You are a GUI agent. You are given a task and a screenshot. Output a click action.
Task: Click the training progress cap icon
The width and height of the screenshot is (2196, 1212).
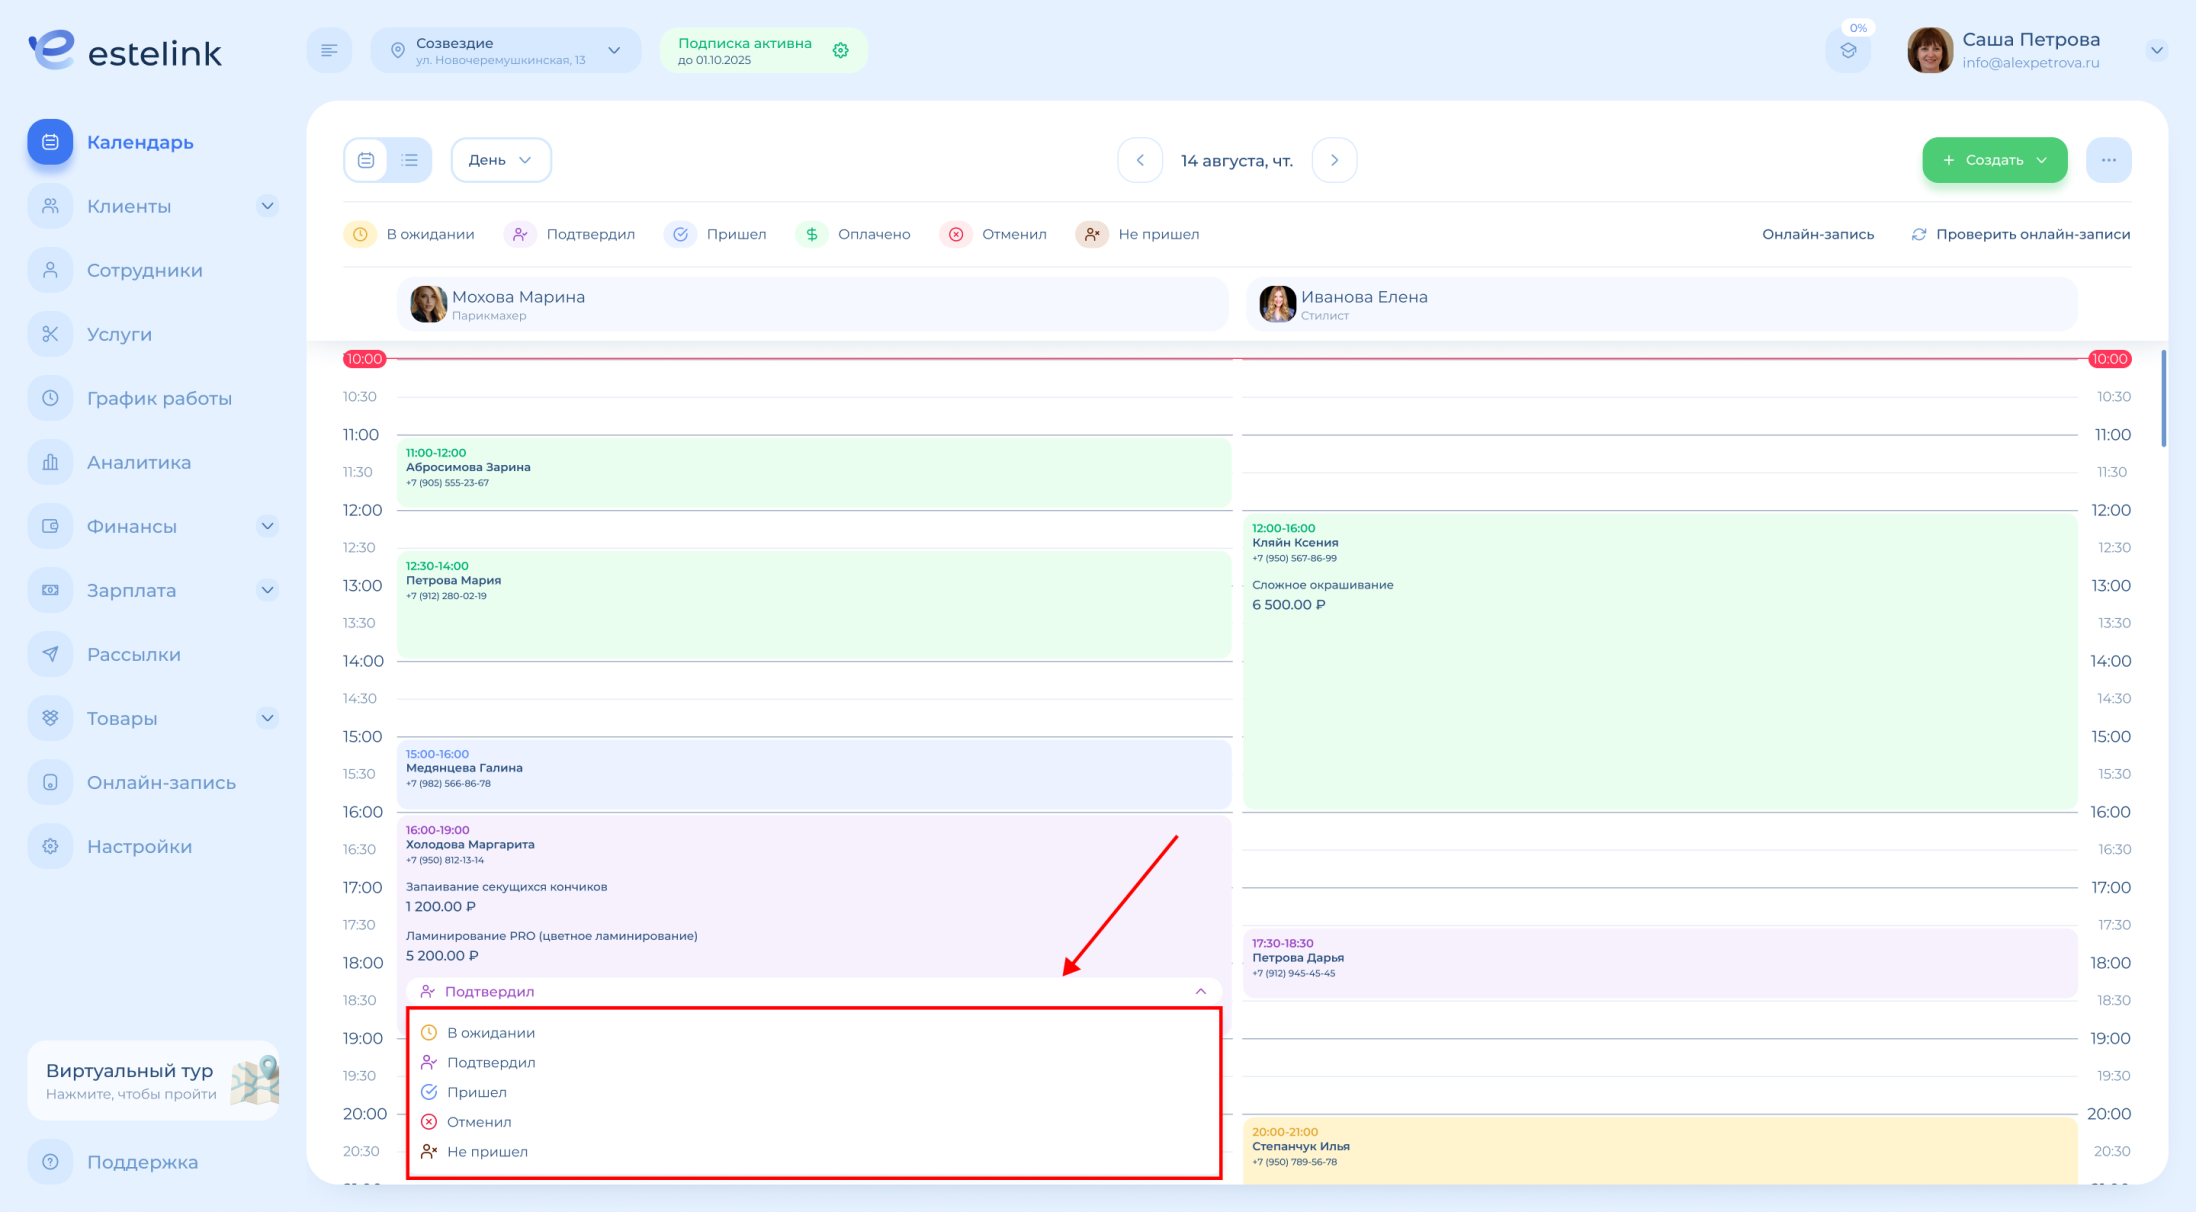pyautogui.click(x=1848, y=51)
